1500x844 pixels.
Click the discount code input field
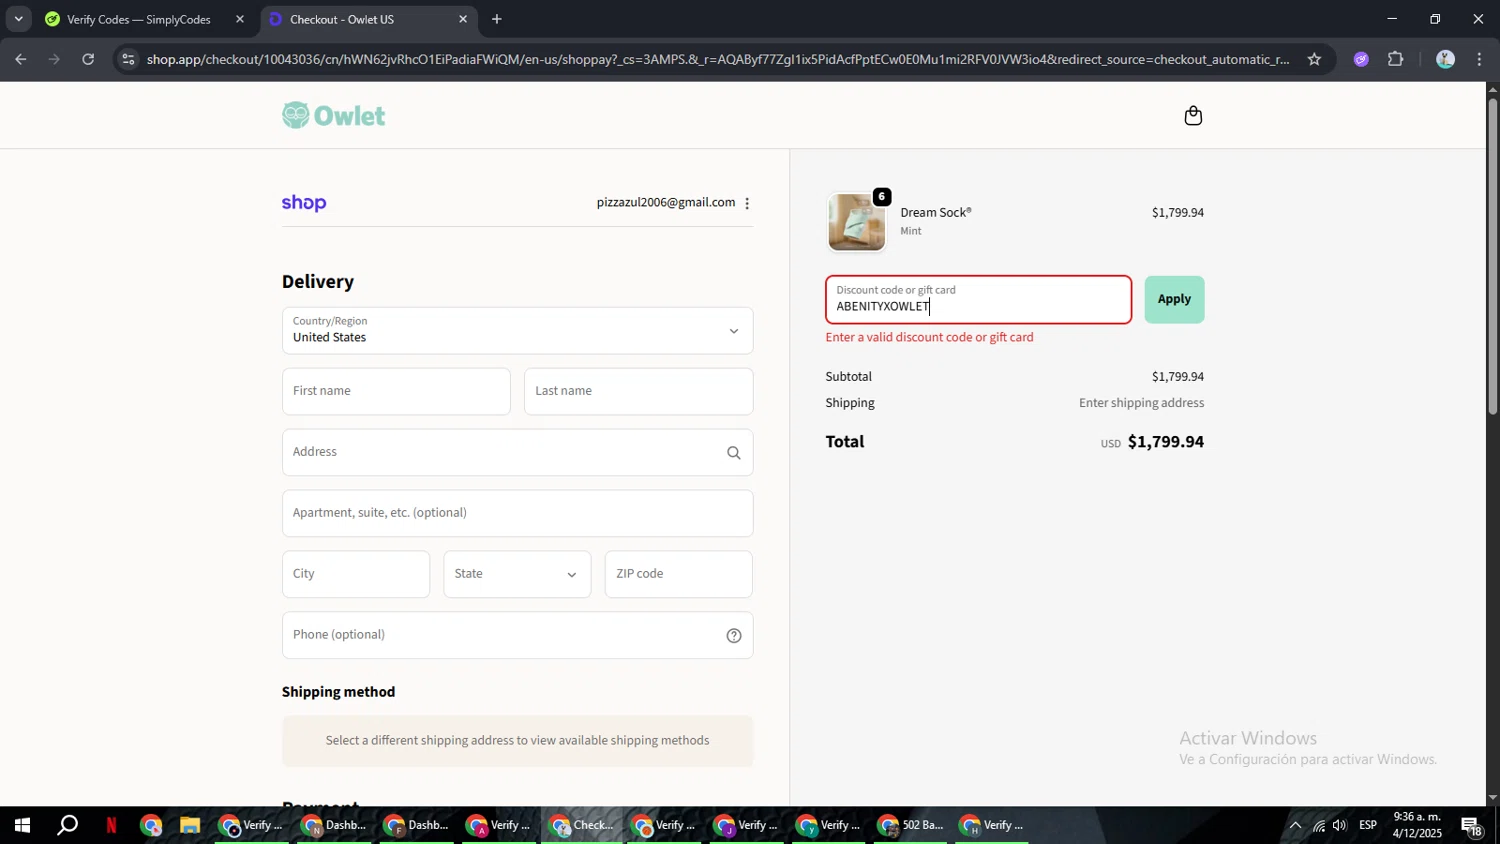(x=979, y=300)
